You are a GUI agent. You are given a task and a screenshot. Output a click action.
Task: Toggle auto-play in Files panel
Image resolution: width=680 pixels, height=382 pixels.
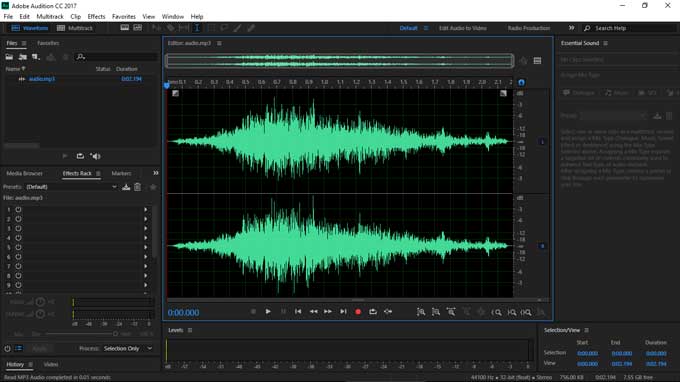[x=95, y=156]
